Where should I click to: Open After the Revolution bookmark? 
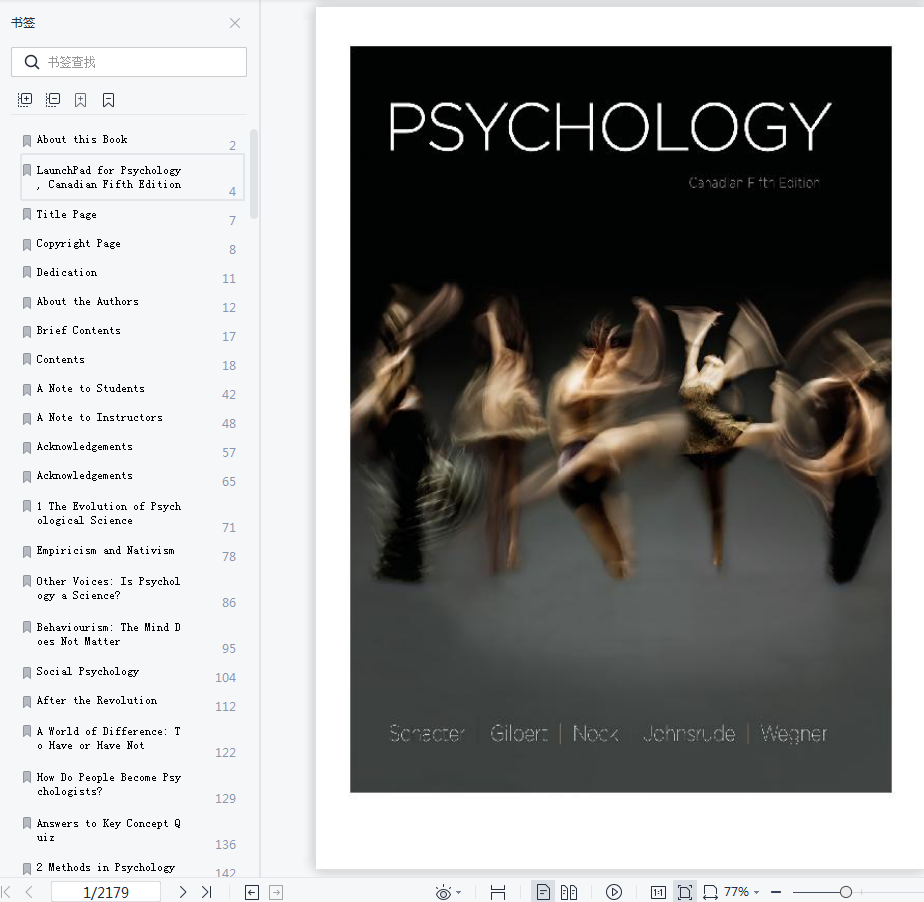click(x=97, y=701)
